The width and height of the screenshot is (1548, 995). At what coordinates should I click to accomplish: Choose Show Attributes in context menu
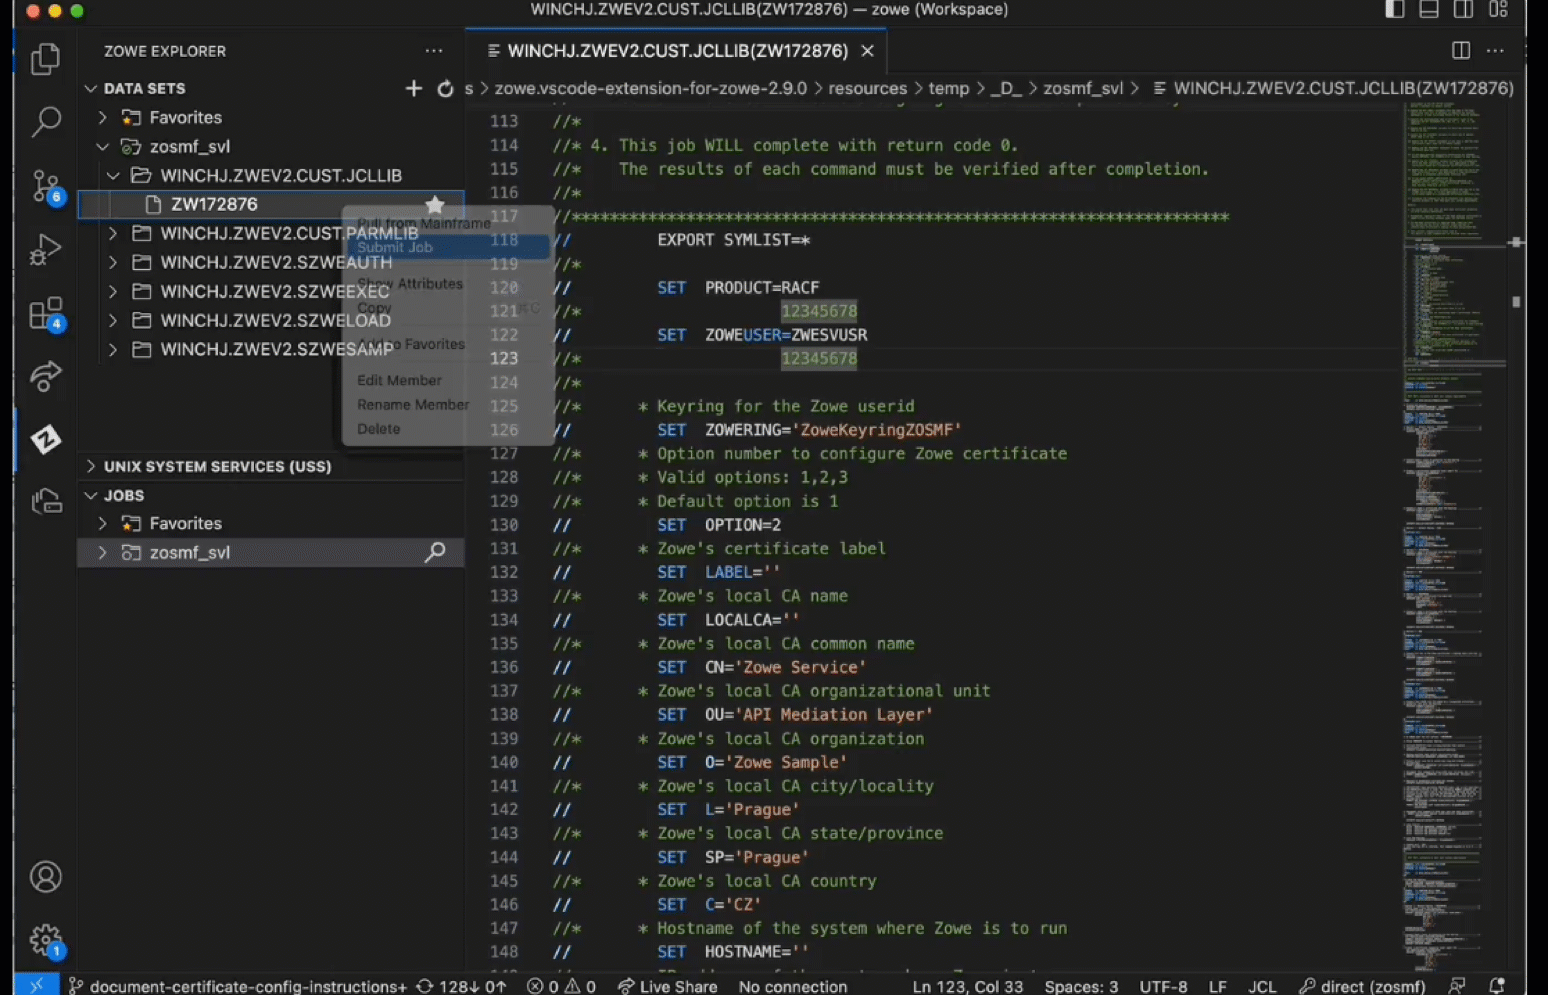[x=448, y=284]
